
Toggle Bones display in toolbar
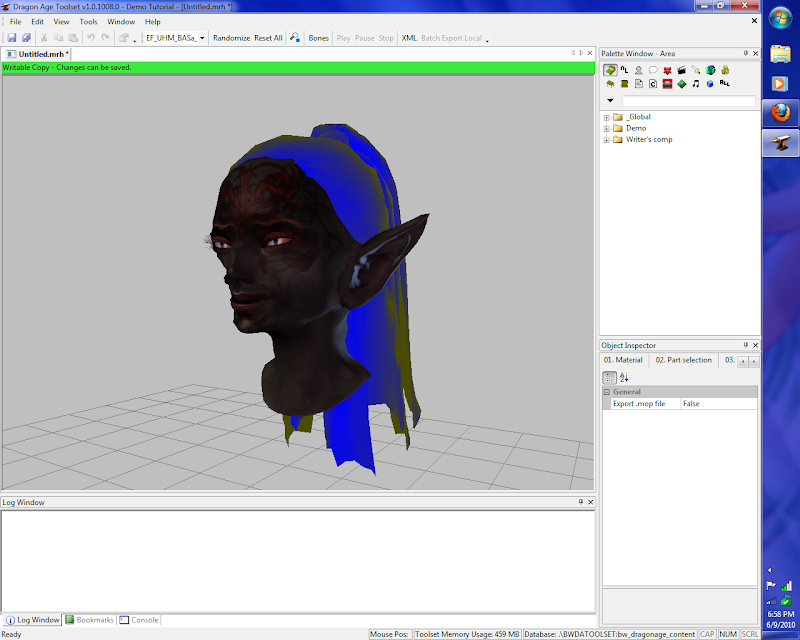pos(318,38)
